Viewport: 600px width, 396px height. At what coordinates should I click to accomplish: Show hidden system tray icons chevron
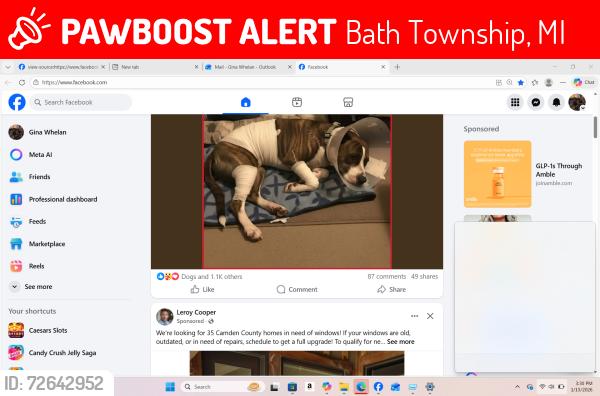pyautogui.click(x=517, y=387)
